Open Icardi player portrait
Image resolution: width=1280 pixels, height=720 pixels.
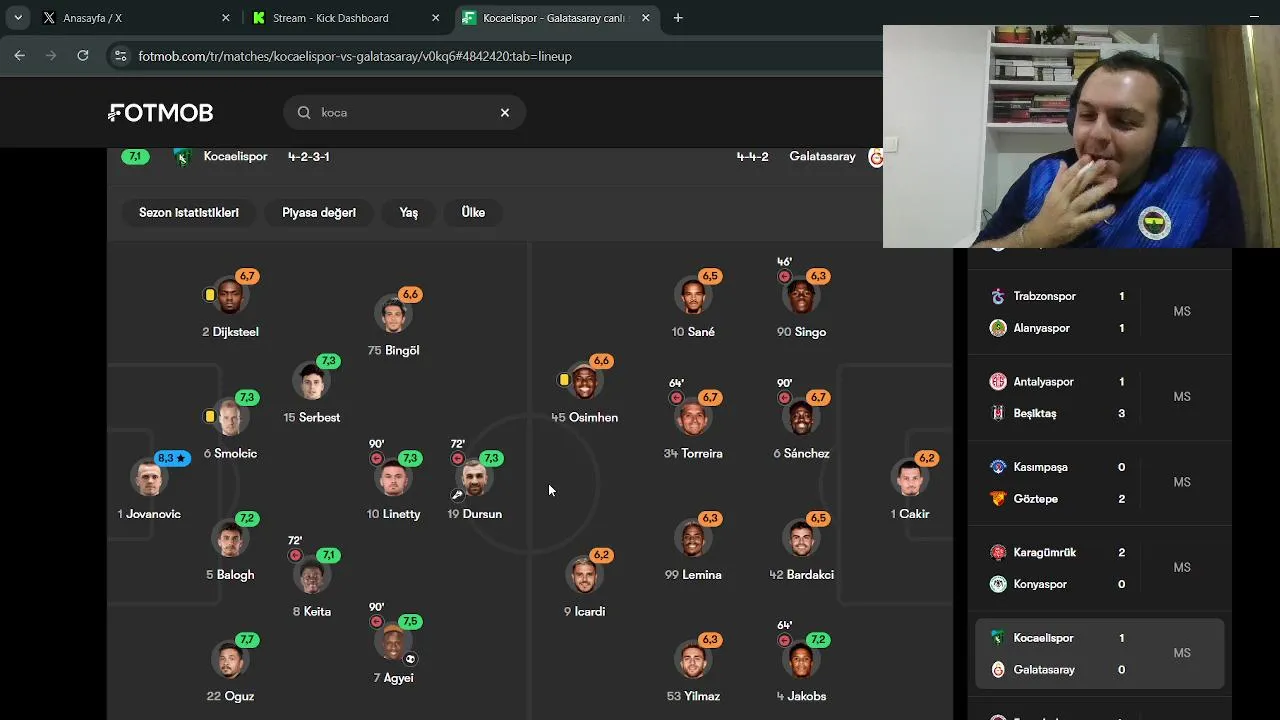pos(584,577)
